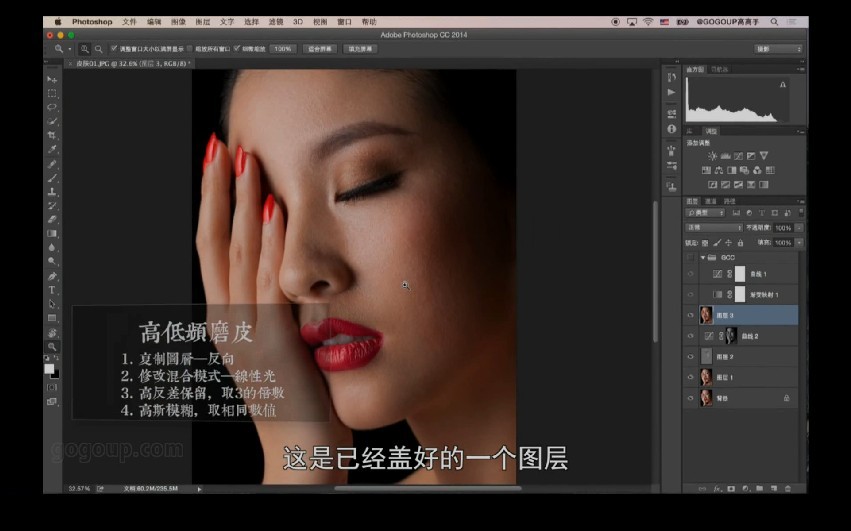Add a Levels adjustment layer
851x531 pixels.
pyautogui.click(x=726, y=156)
